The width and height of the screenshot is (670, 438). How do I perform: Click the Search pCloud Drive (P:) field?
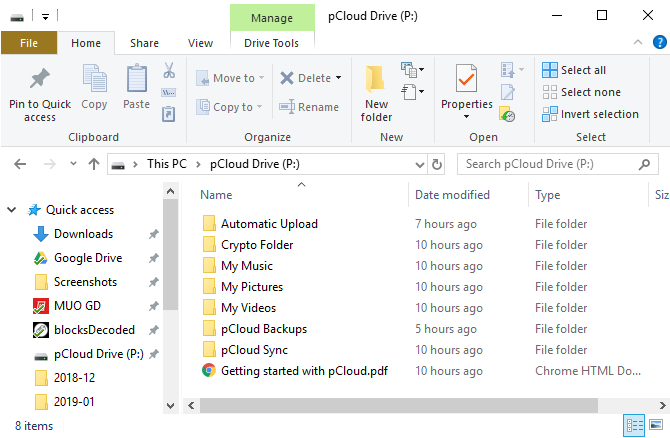(x=557, y=165)
